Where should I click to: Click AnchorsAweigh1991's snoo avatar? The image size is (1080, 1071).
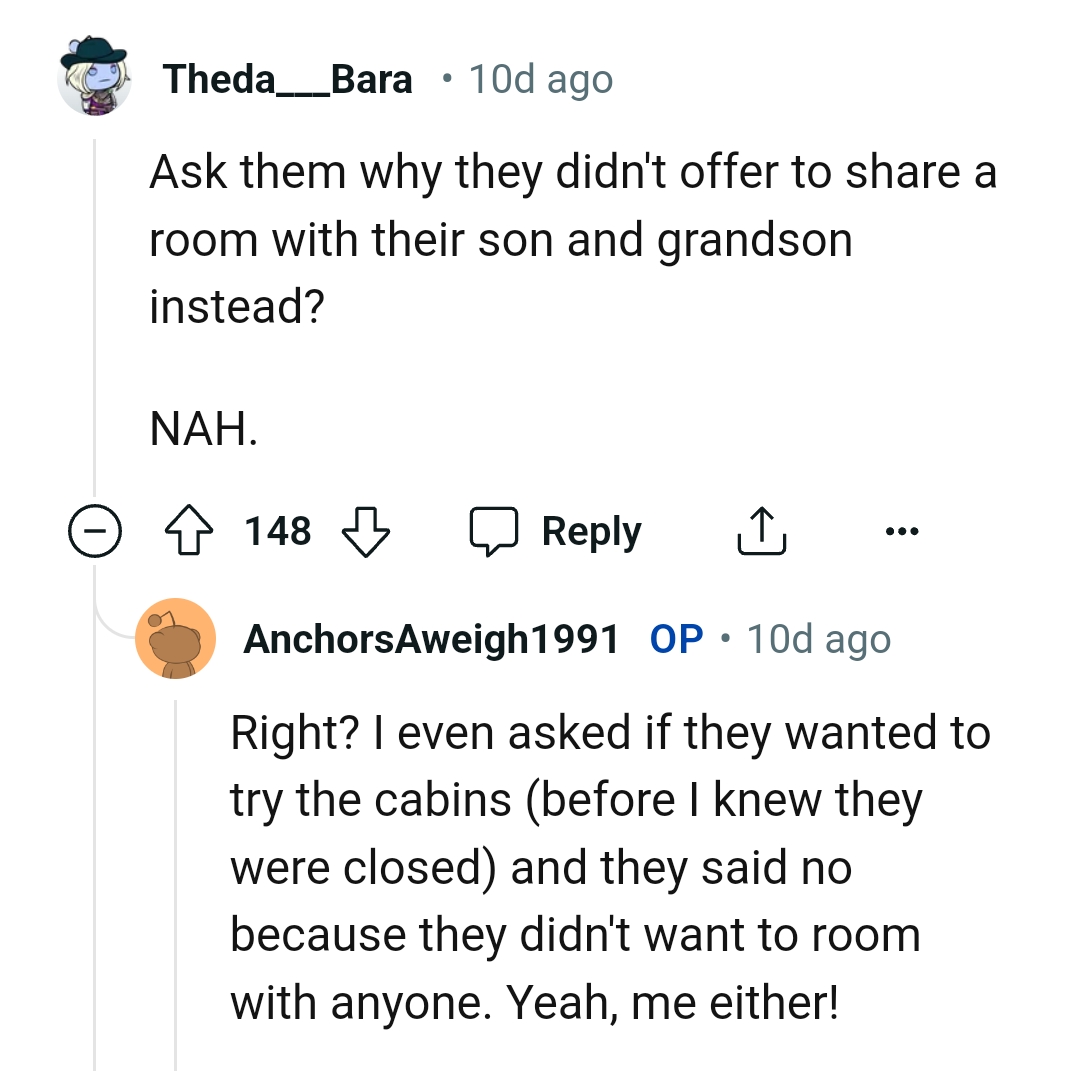point(176,639)
